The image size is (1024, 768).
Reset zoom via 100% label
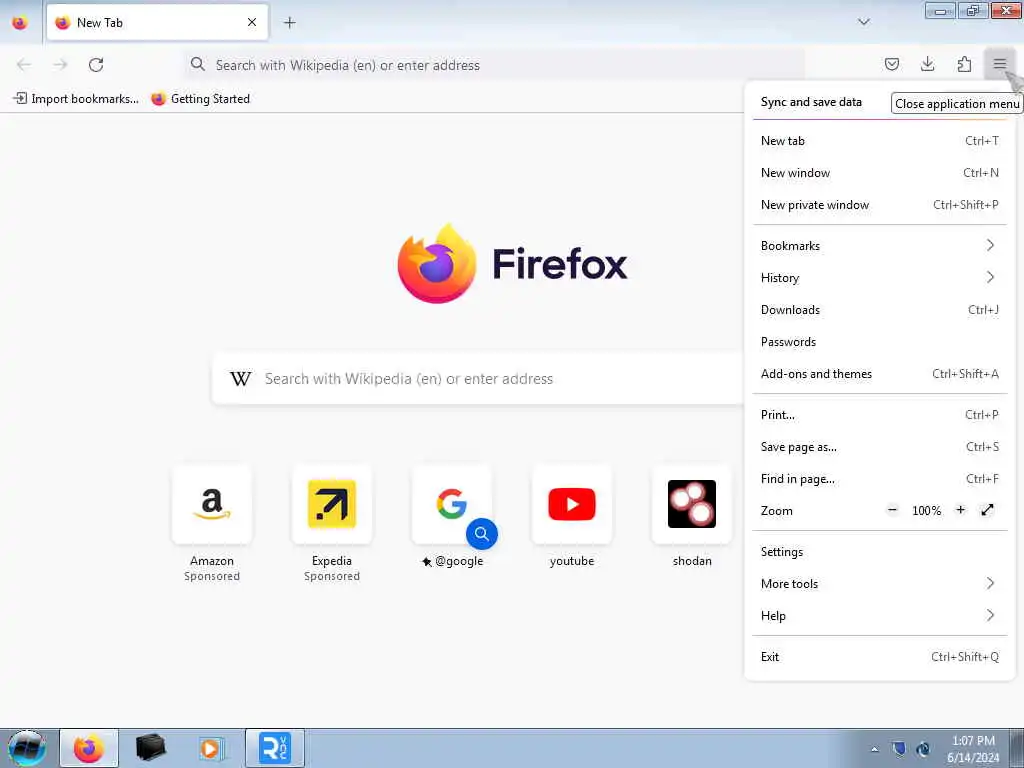coord(927,511)
